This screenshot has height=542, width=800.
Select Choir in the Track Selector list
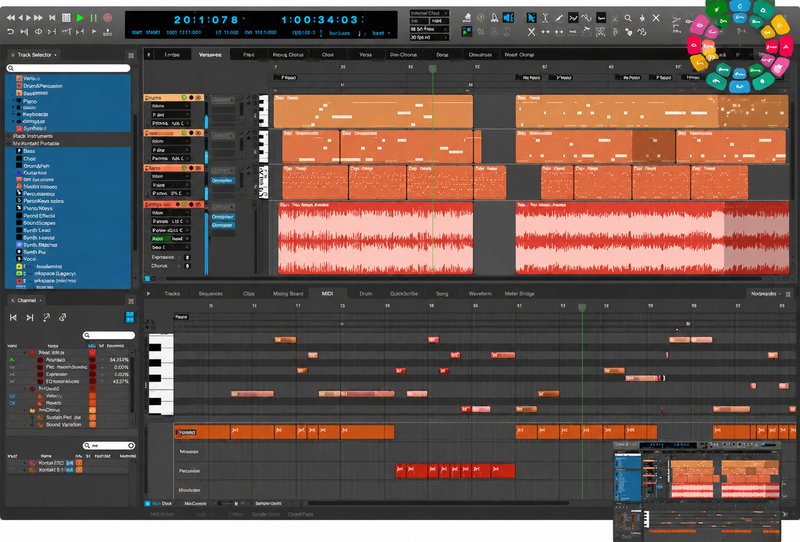point(30,159)
